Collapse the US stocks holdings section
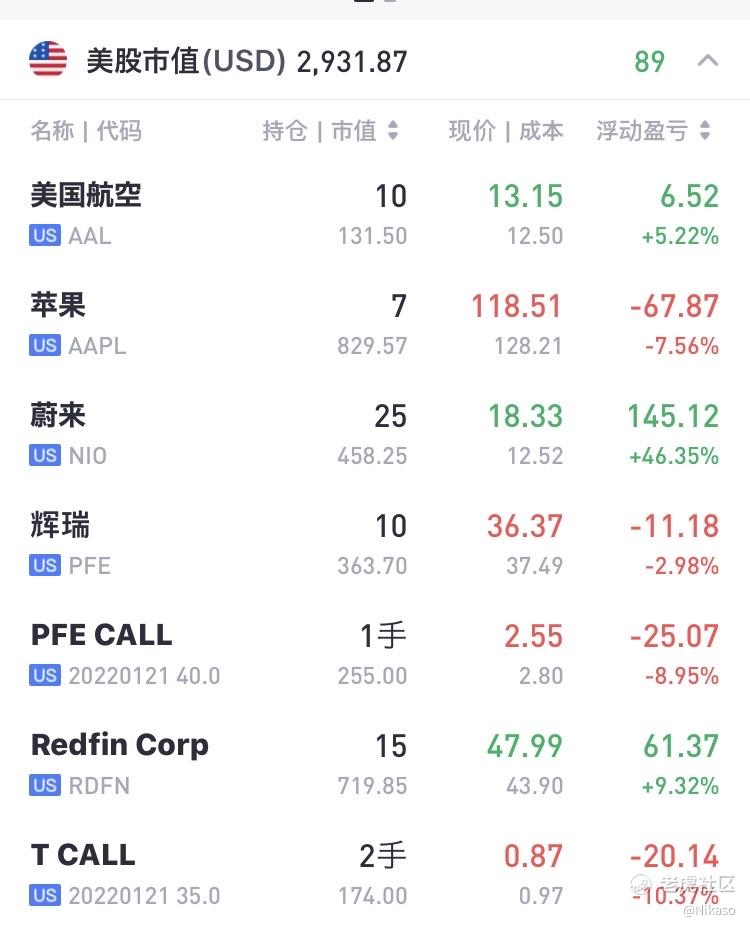This screenshot has height=928, width=750. [x=707, y=61]
